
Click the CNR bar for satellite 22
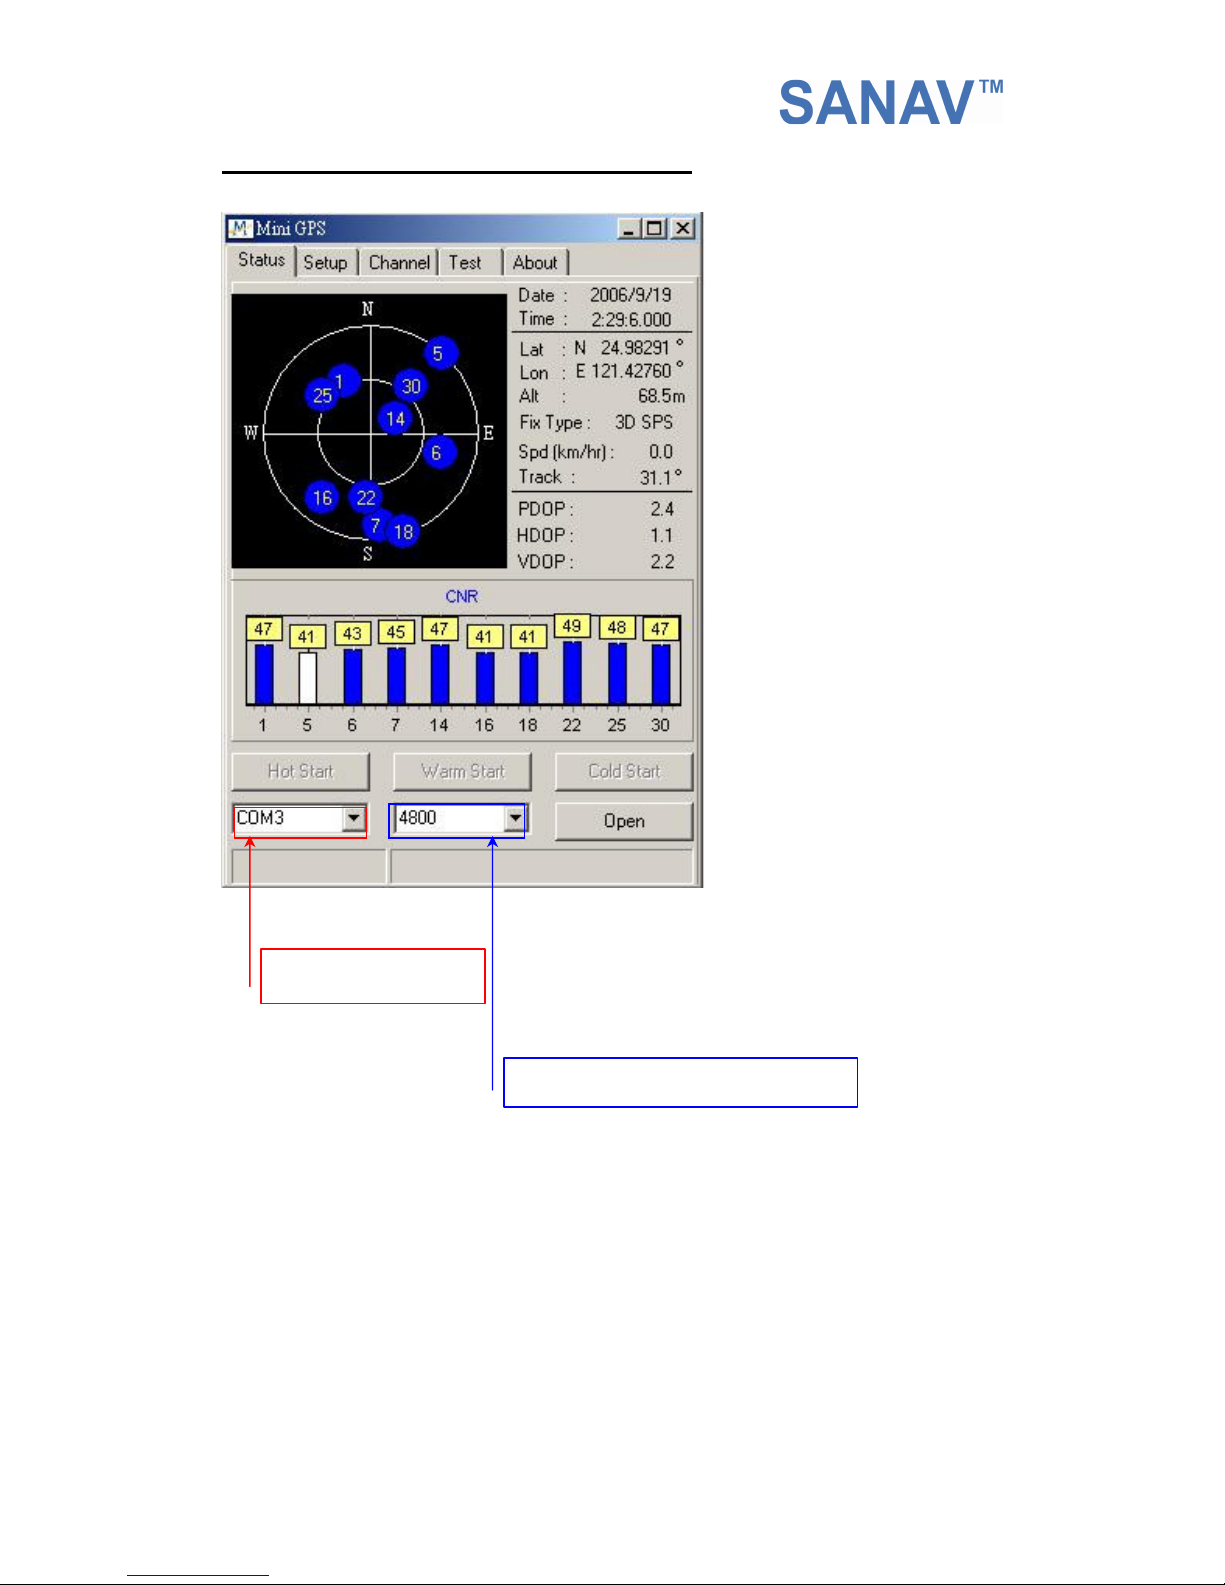(x=572, y=673)
